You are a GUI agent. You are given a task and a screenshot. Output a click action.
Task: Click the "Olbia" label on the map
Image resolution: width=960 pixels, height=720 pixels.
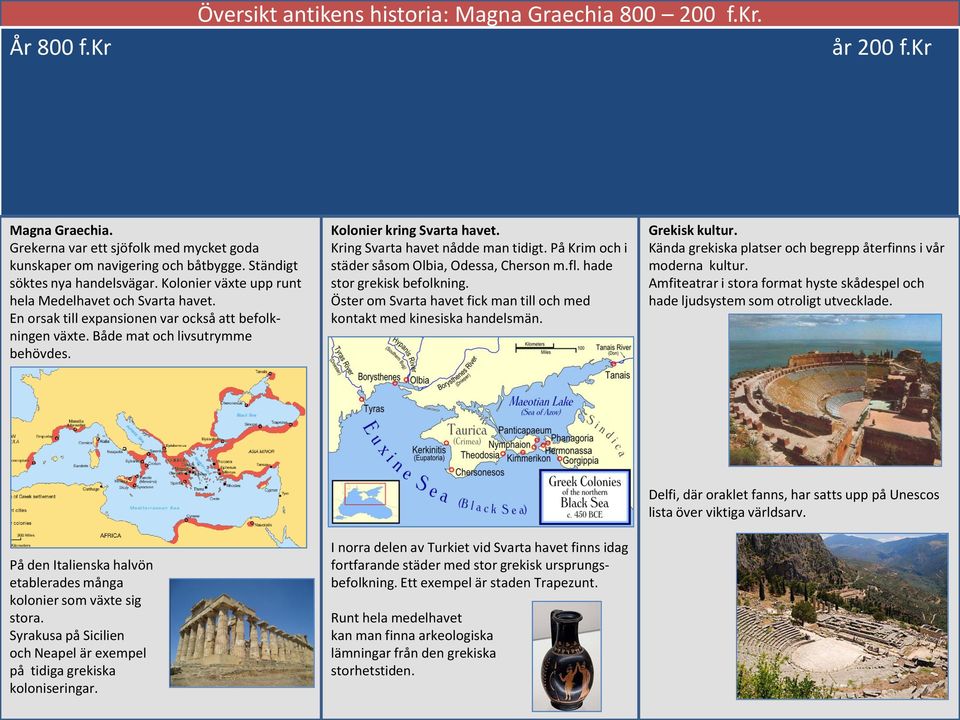[419, 380]
